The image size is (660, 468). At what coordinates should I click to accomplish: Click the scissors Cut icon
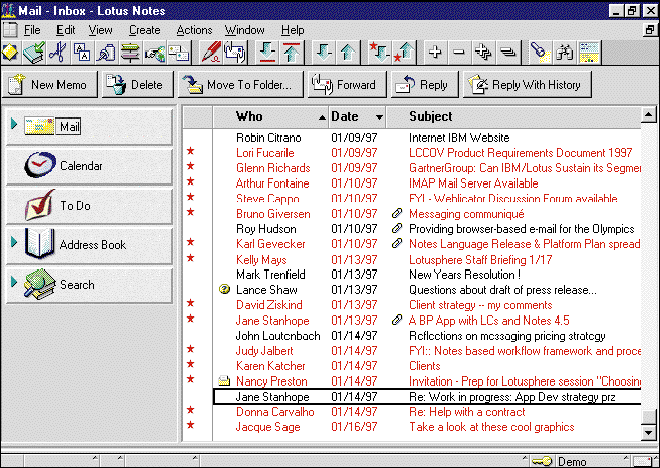[x=59, y=53]
